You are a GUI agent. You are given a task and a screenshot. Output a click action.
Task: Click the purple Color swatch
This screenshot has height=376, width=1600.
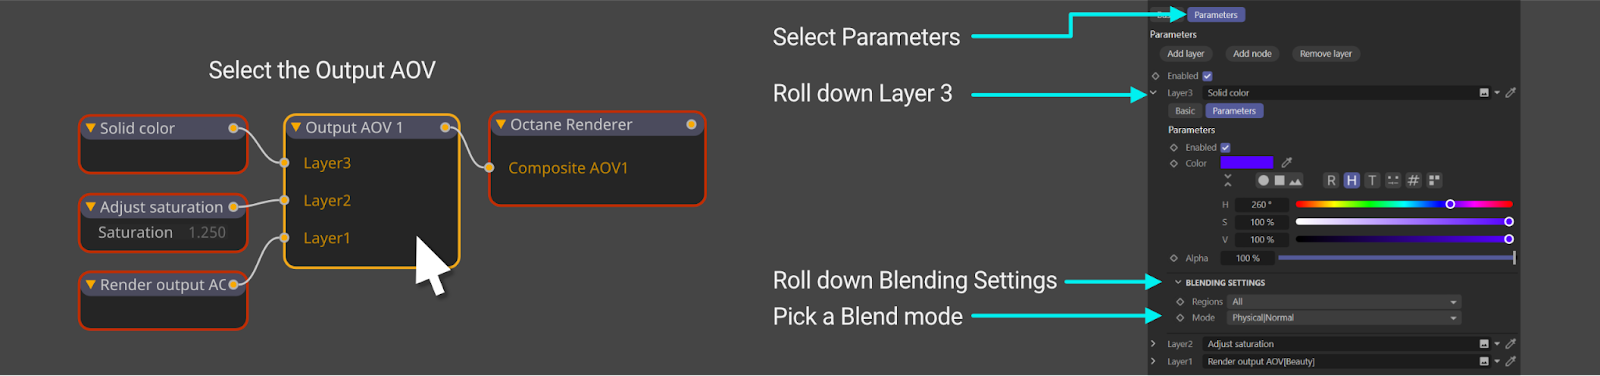click(x=1247, y=162)
